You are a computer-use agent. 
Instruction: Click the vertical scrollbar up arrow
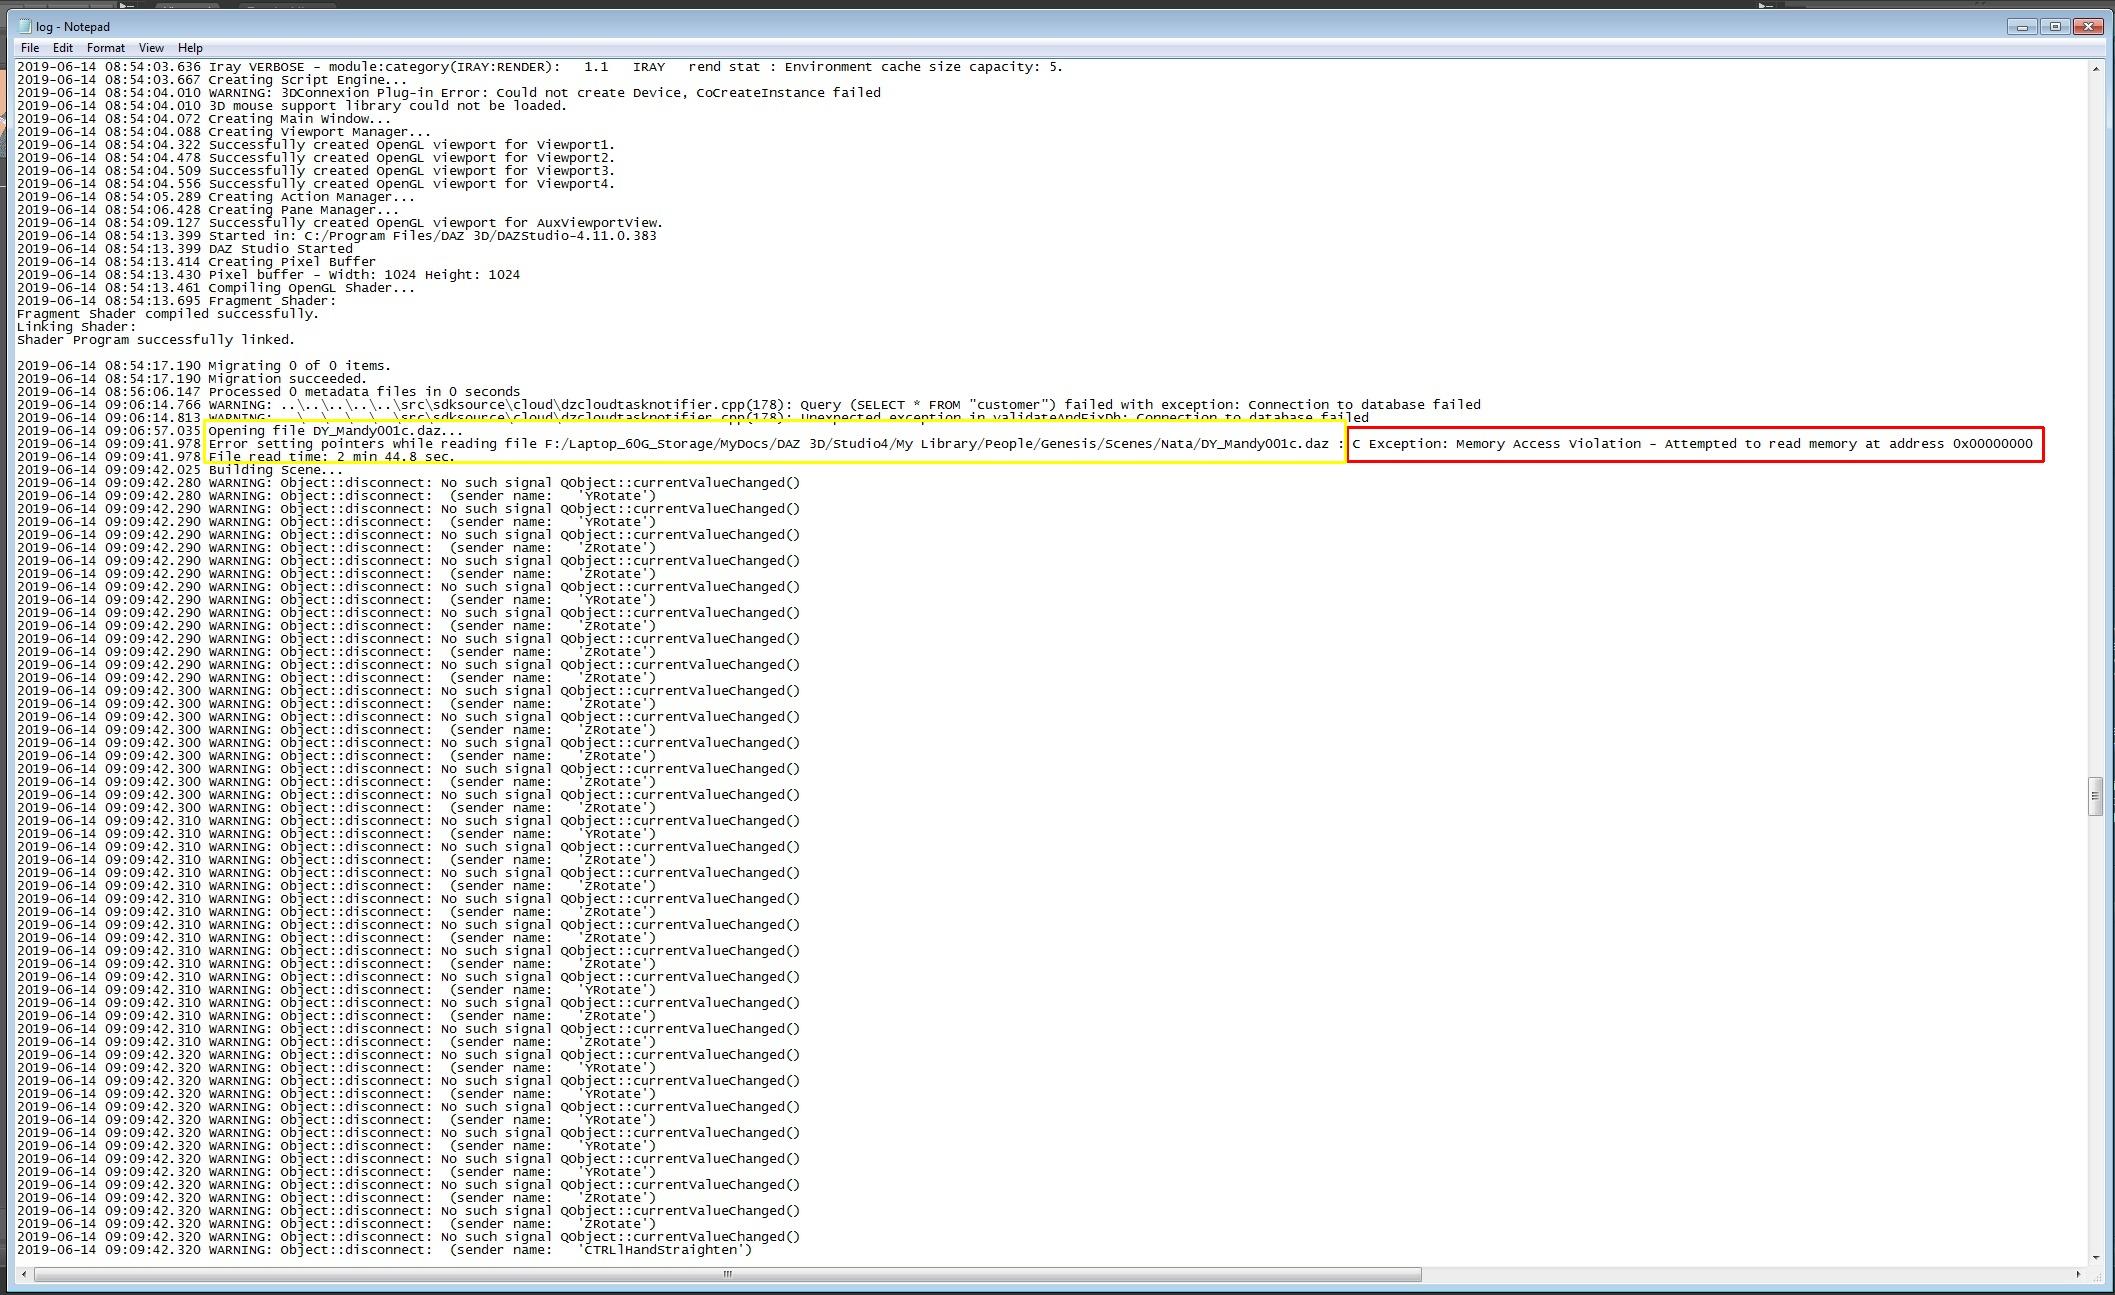(2095, 68)
